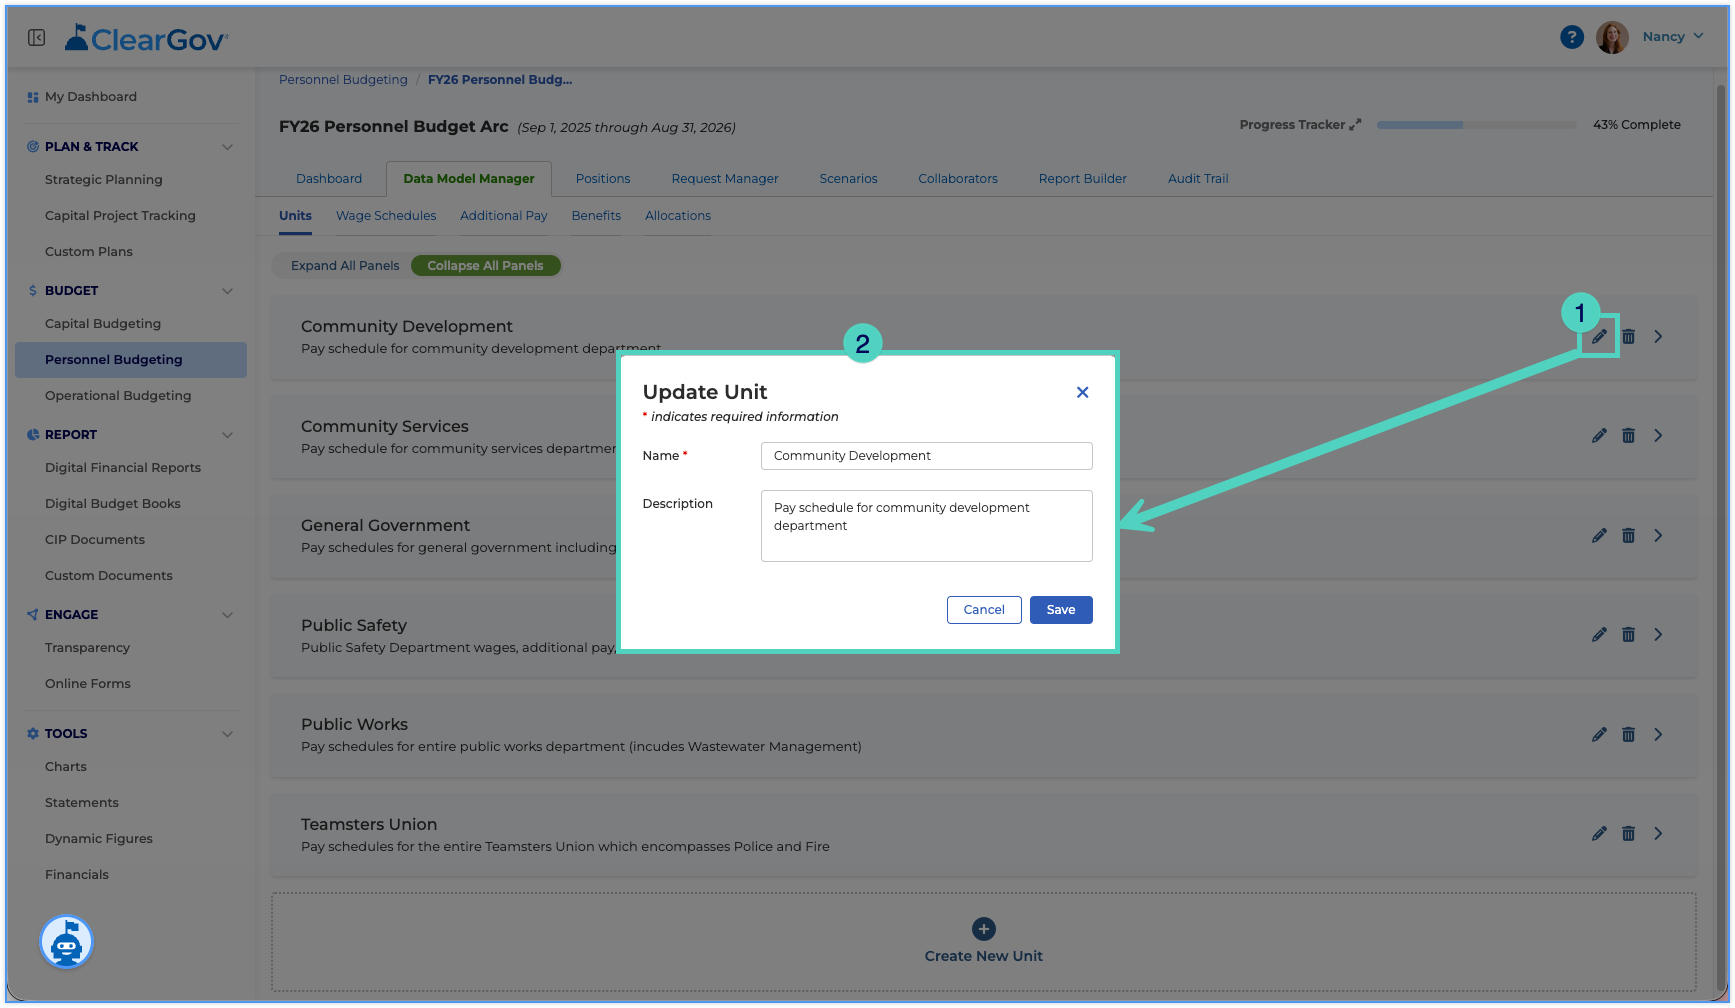Open the Nancy user account dropdown

point(1672,37)
